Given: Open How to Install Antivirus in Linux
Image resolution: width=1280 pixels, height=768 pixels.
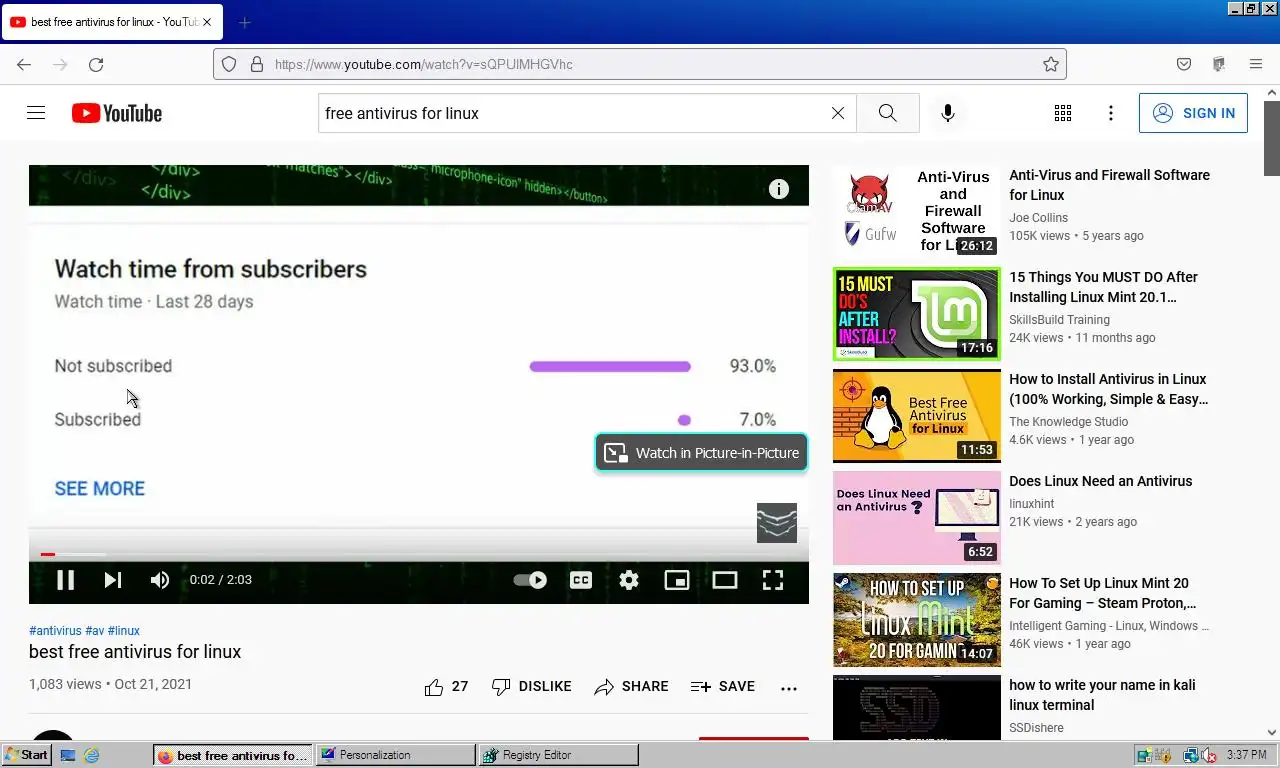Looking at the screenshot, I should pyautogui.click(x=1109, y=389).
